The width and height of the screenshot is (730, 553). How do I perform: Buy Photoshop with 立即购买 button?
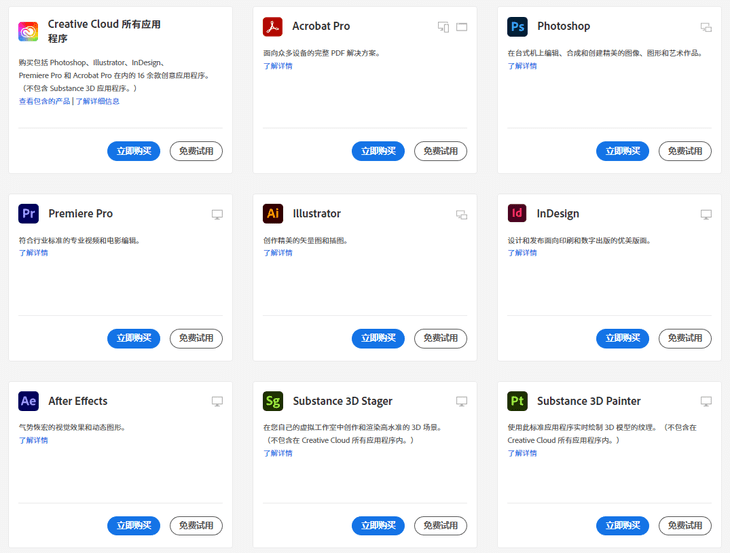(x=622, y=151)
